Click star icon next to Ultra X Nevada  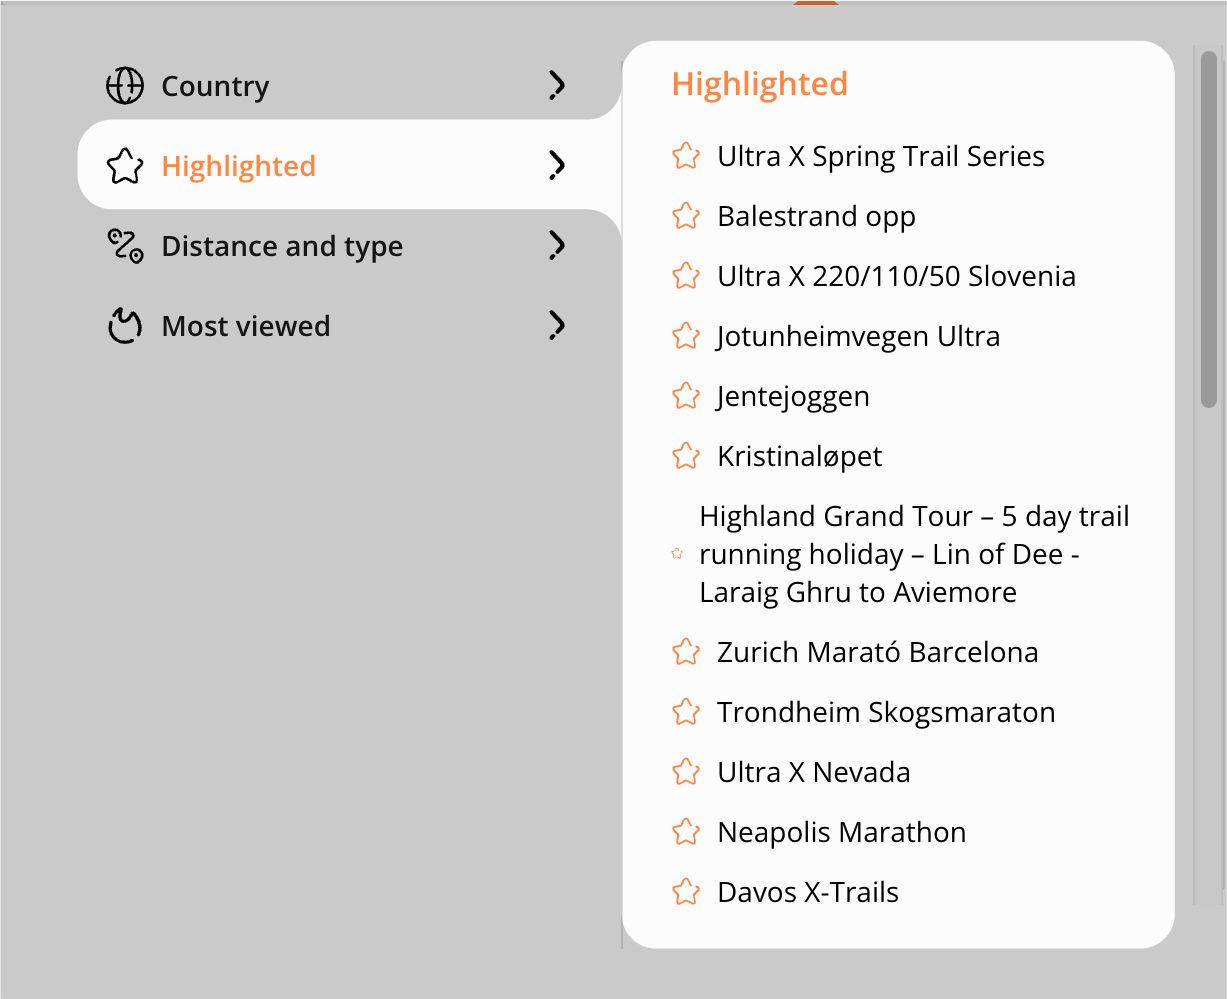686,772
